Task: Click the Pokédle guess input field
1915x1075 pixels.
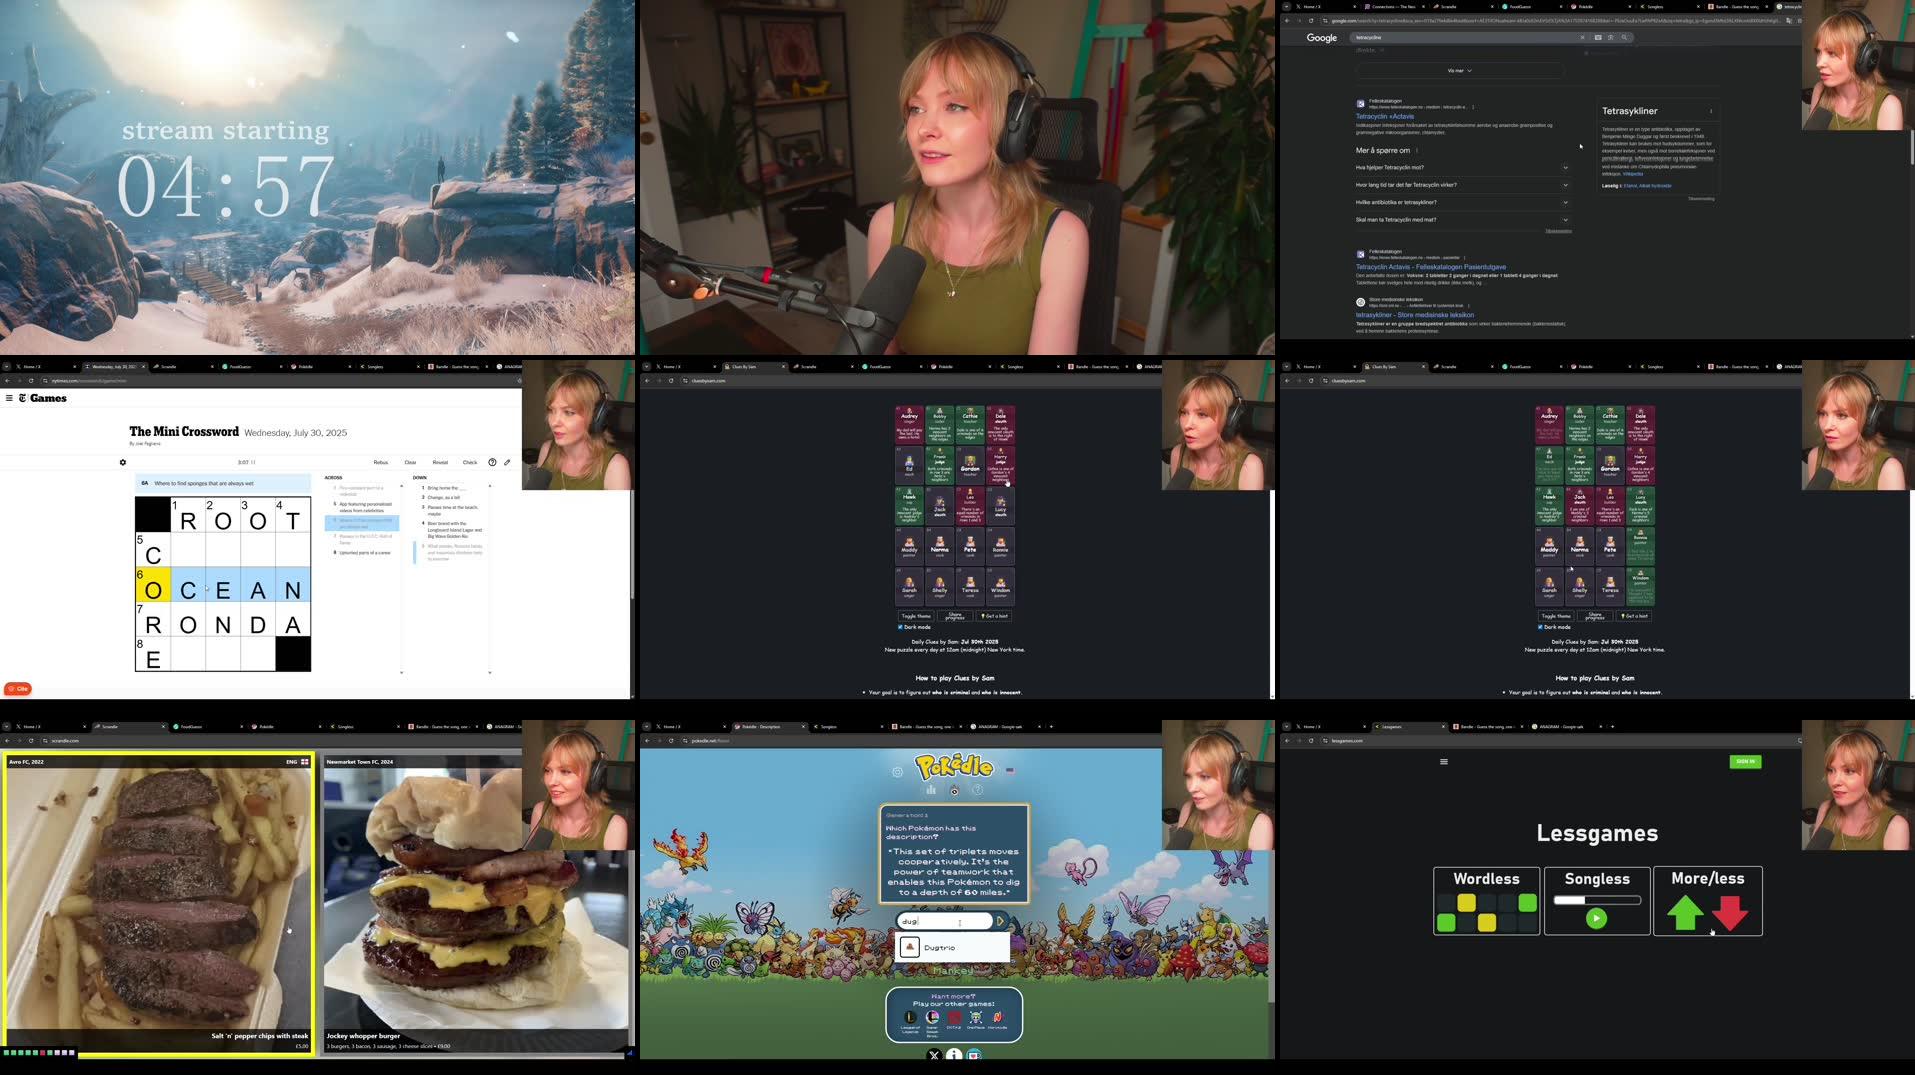Action: 945,921
